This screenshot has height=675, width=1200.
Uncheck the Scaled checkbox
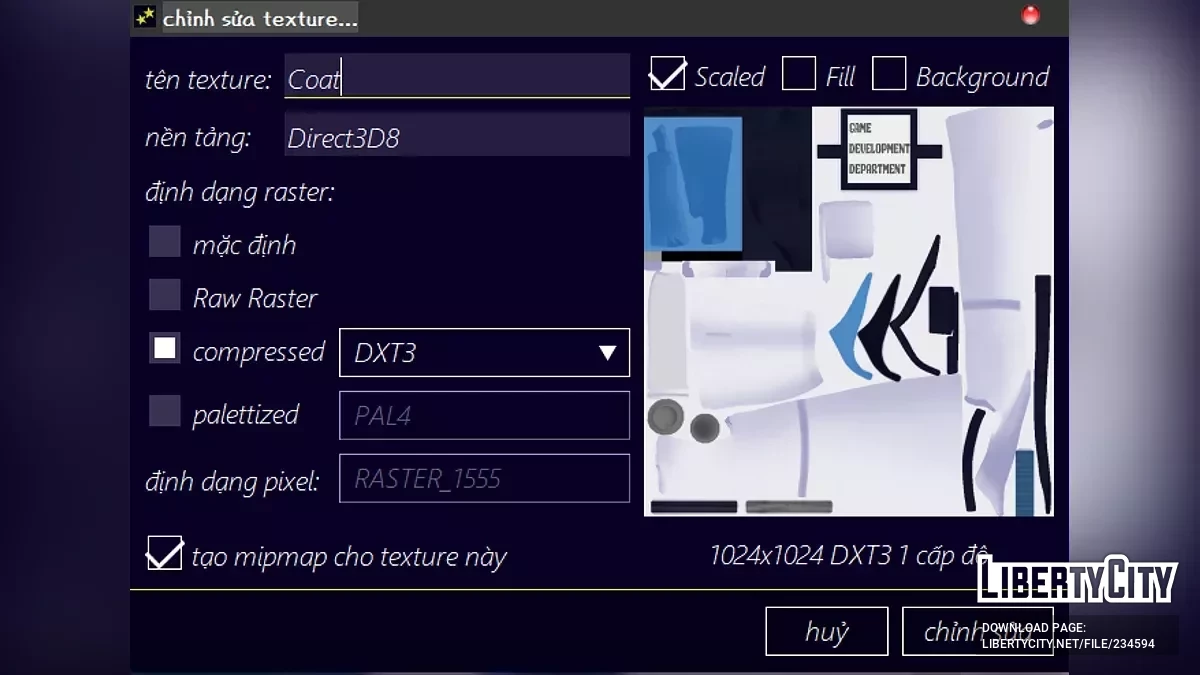(x=667, y=74)
